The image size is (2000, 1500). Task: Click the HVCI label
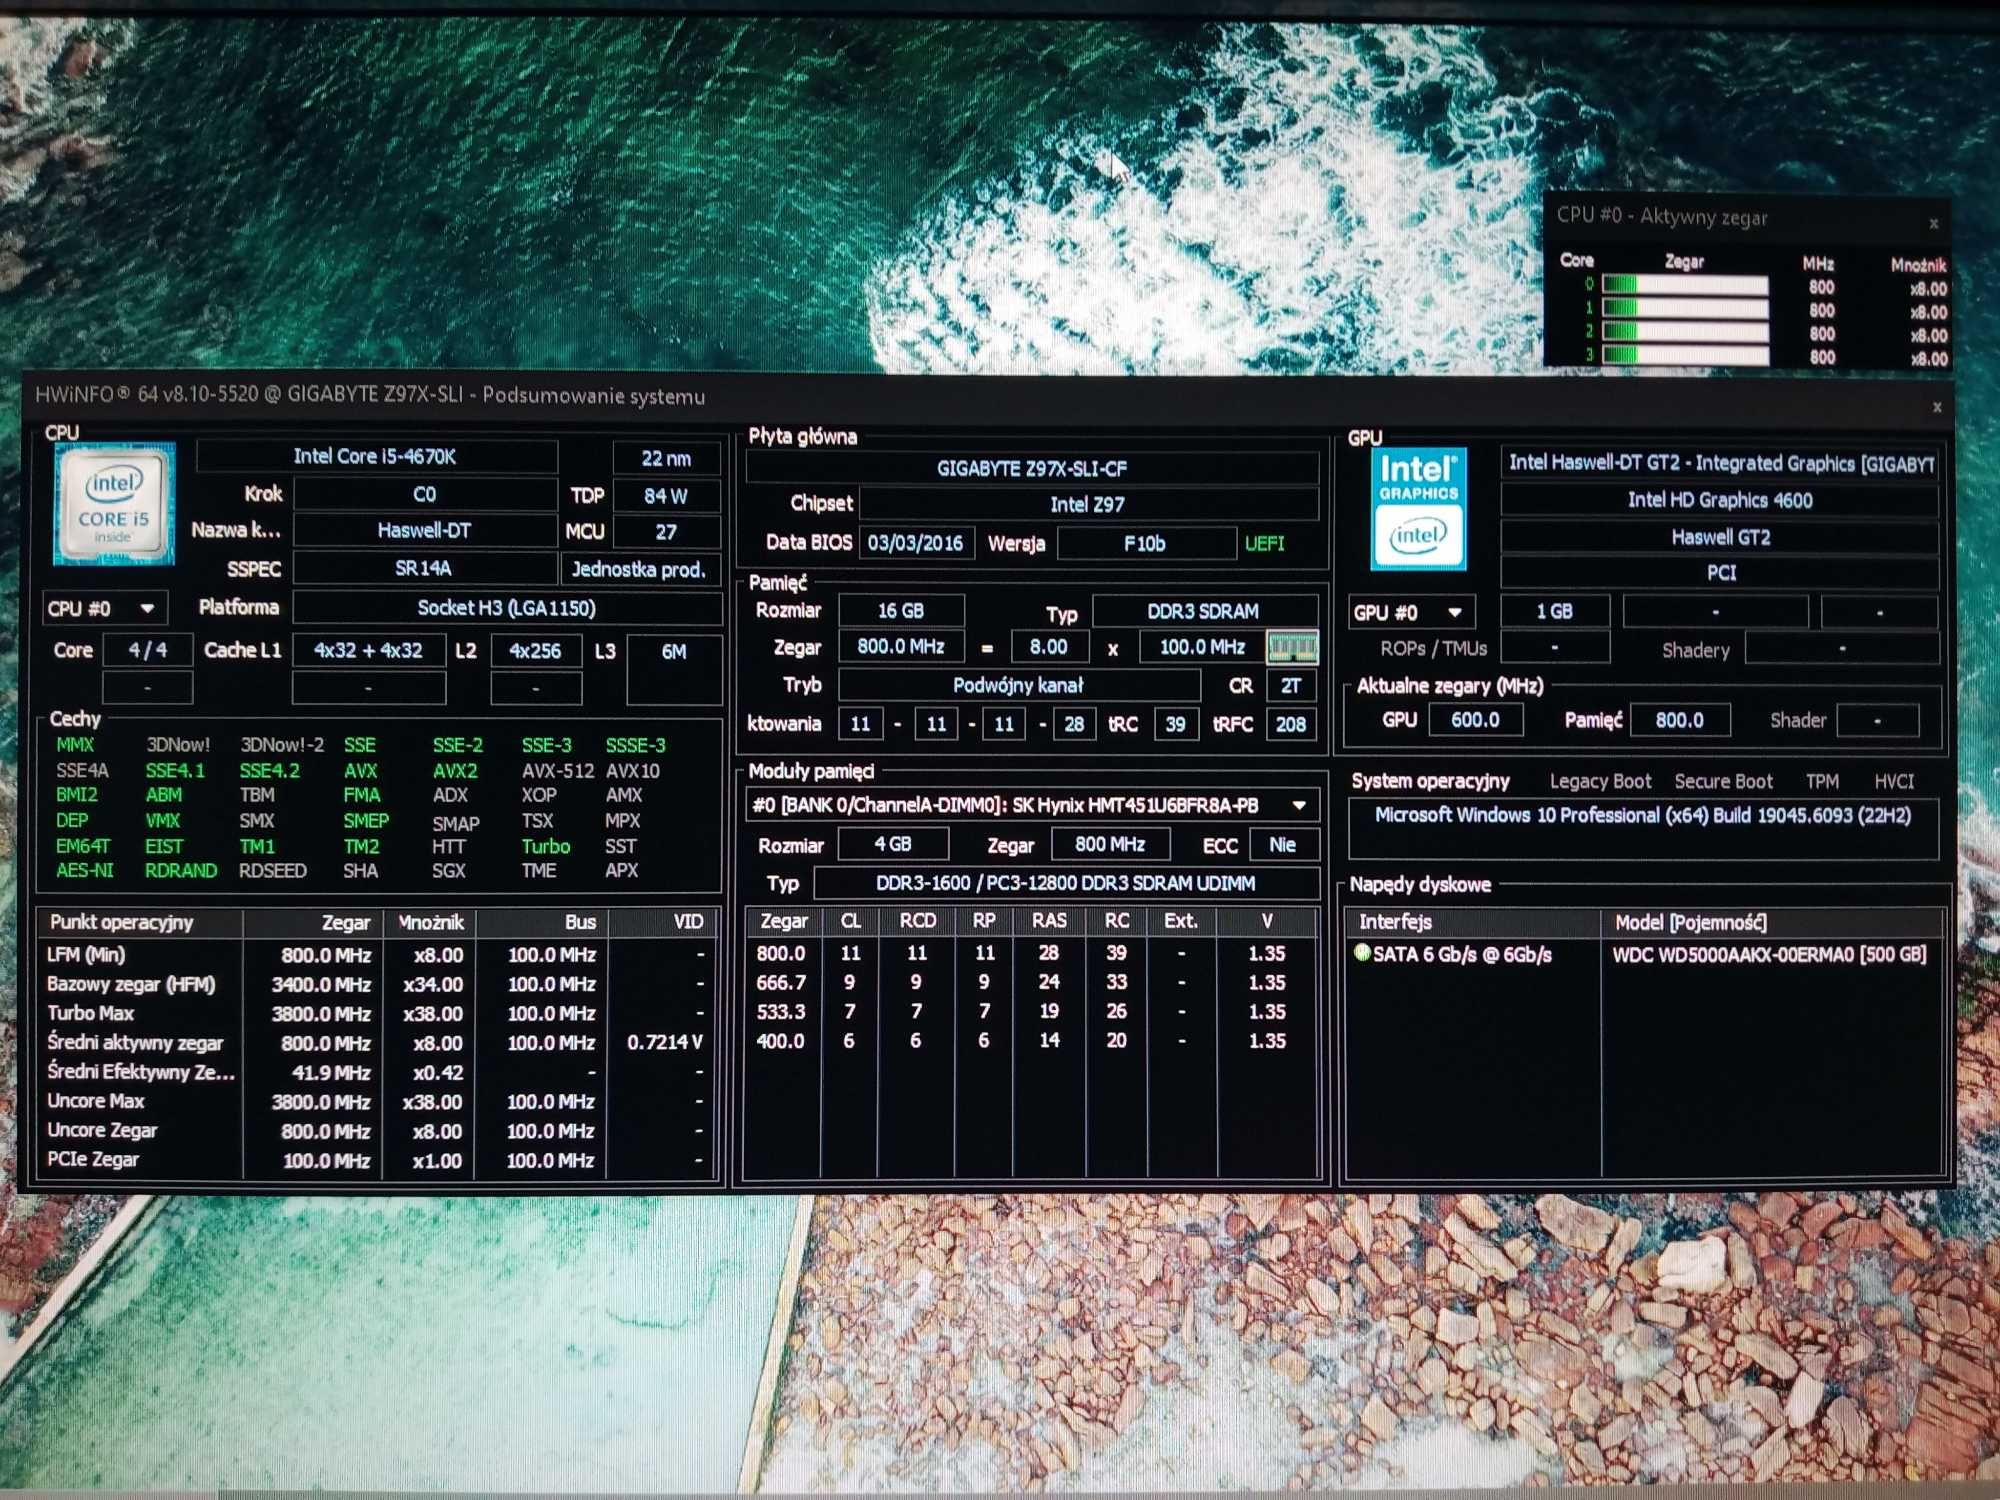(1894, 782)
